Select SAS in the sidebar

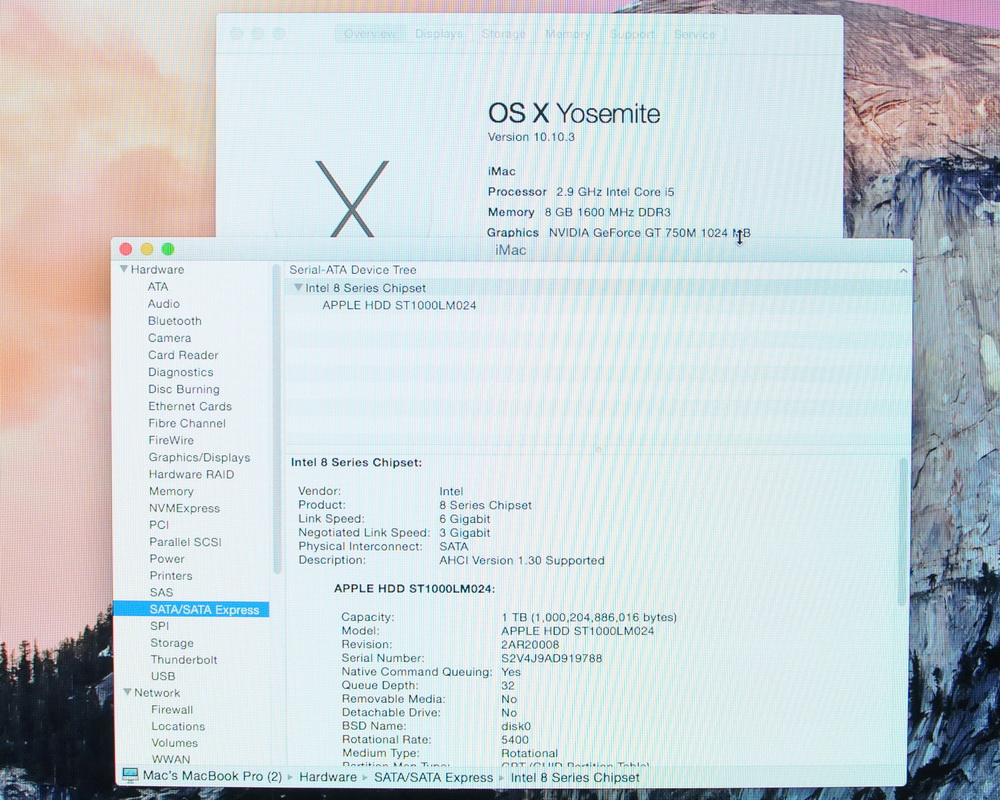tap(161, 593)
